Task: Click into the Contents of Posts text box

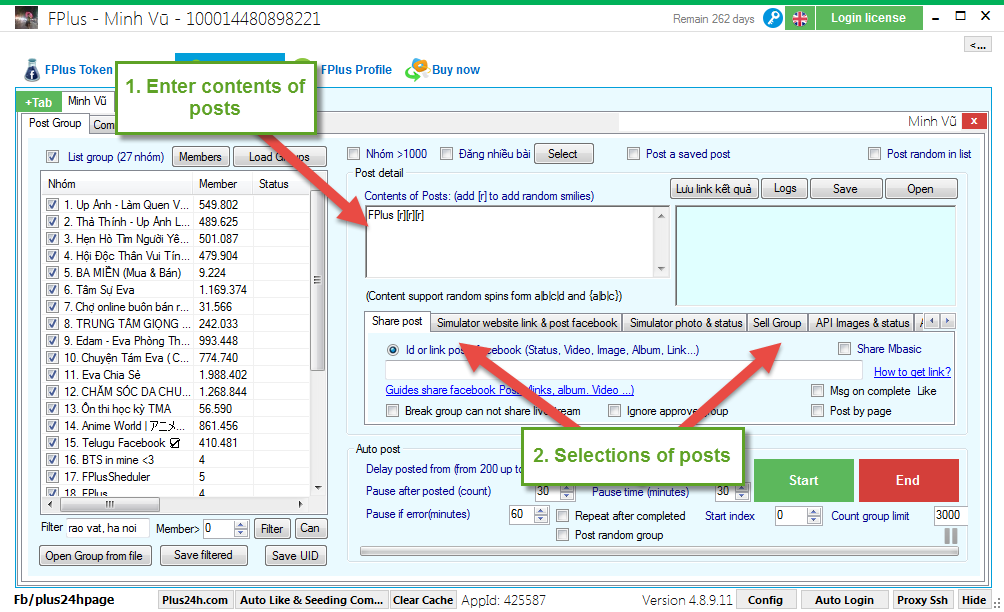Action: pos(511,241)
